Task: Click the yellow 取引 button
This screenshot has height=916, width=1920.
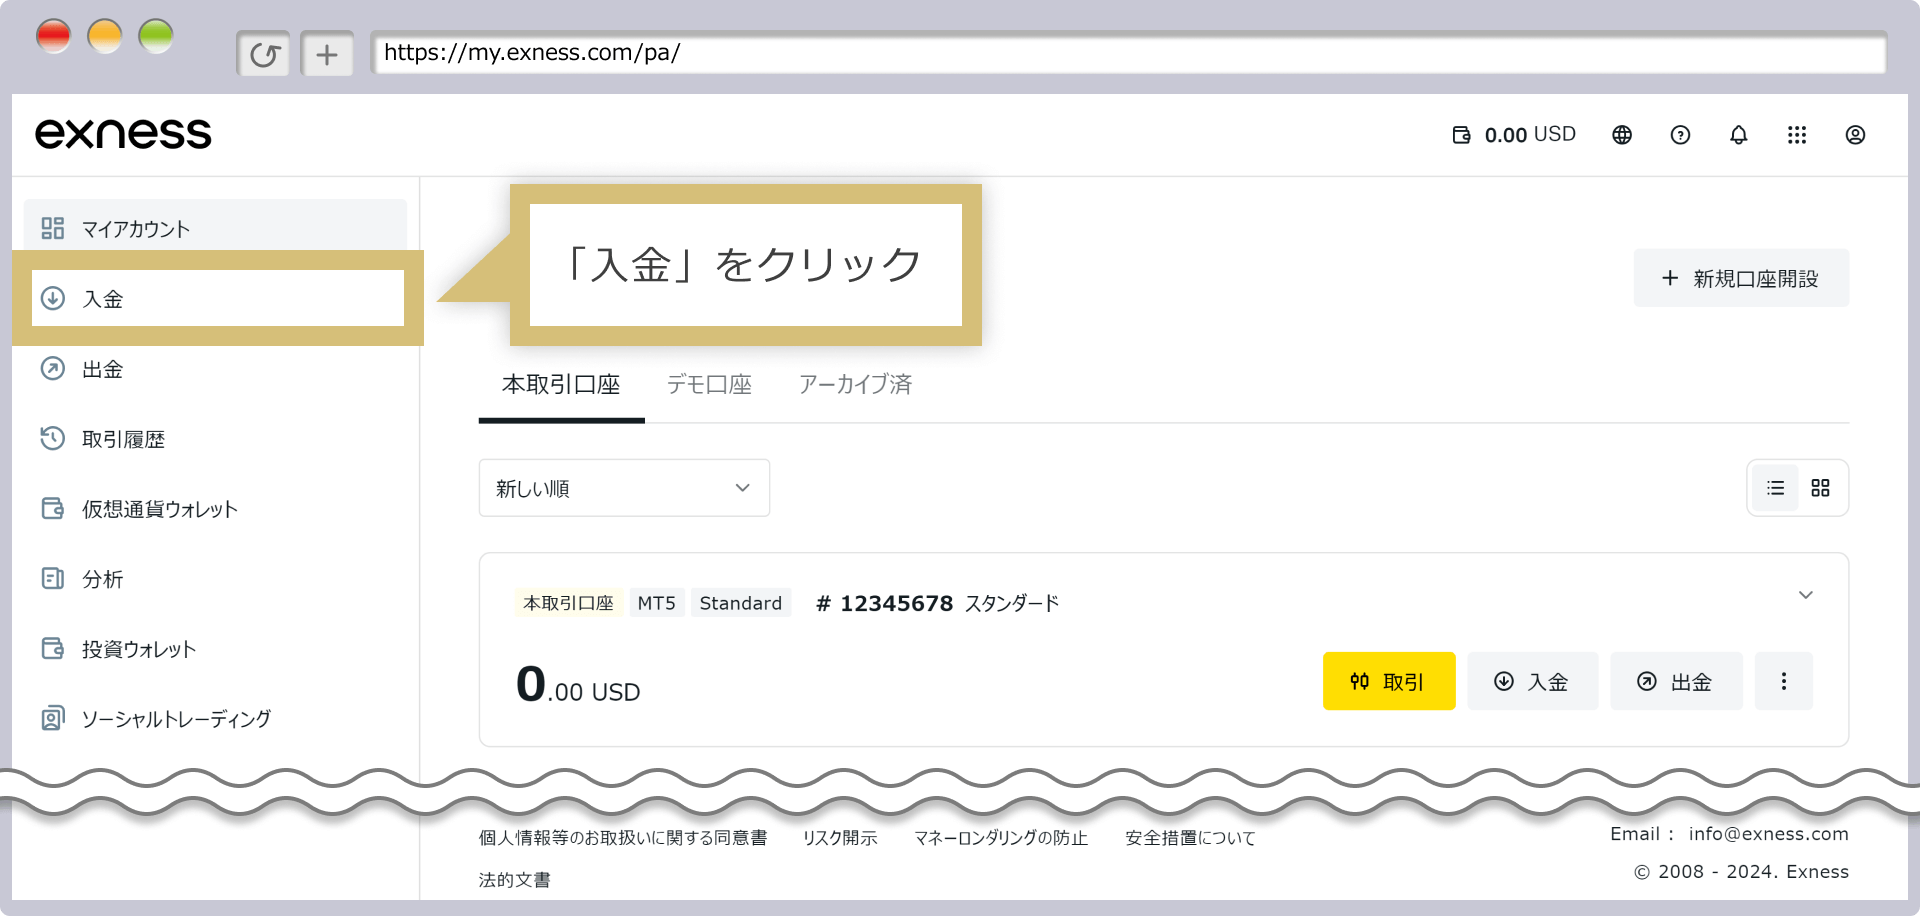Action: (x=1388, y=681)
